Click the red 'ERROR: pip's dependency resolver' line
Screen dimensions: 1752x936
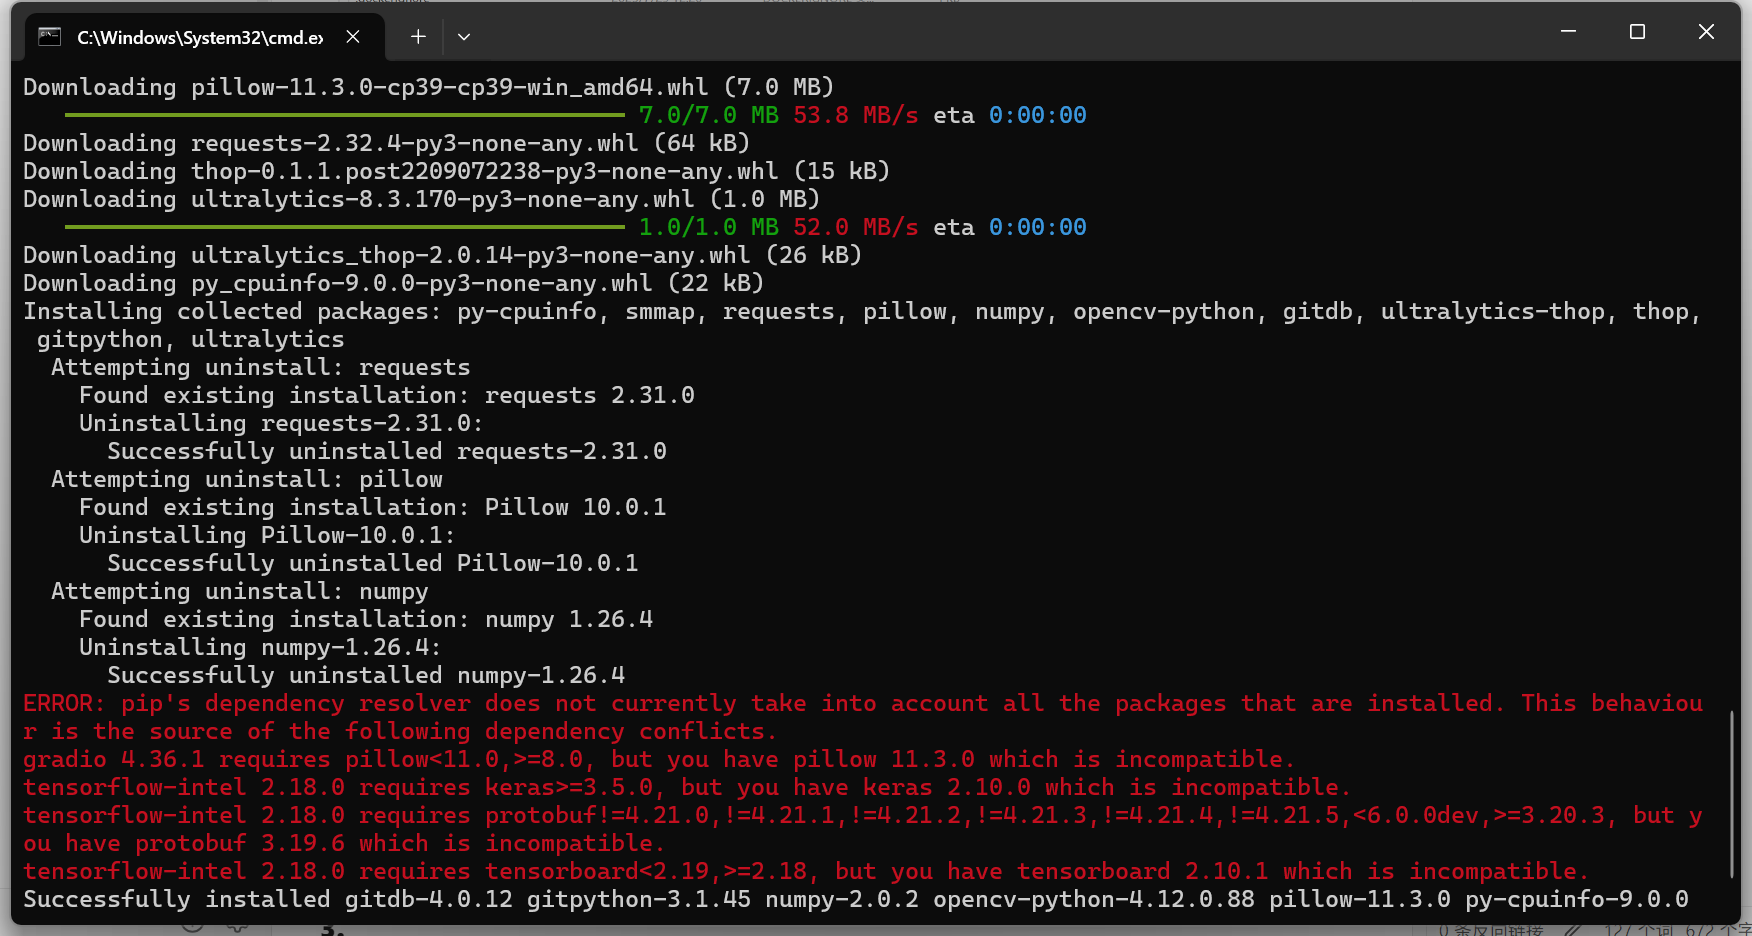(863, 703)
